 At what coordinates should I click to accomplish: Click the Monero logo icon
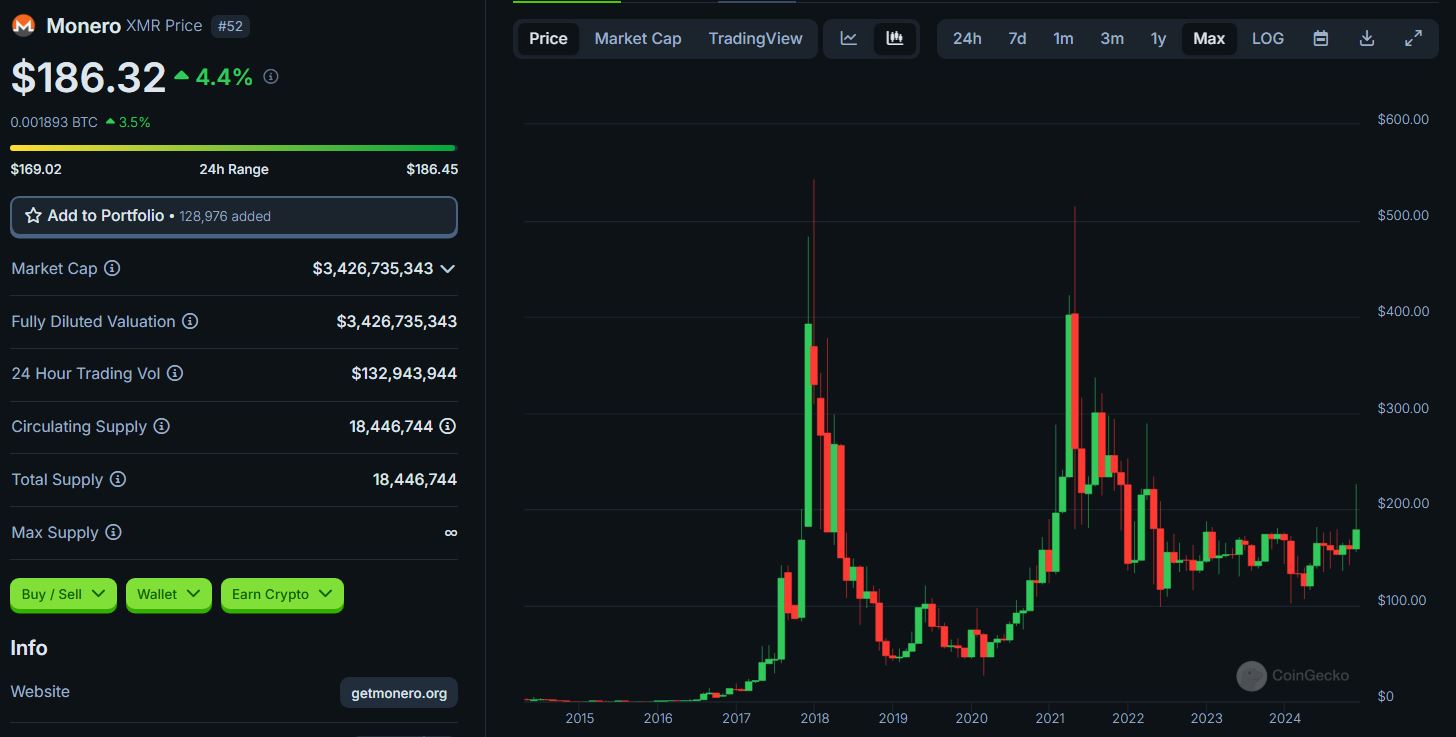point(23,26)
